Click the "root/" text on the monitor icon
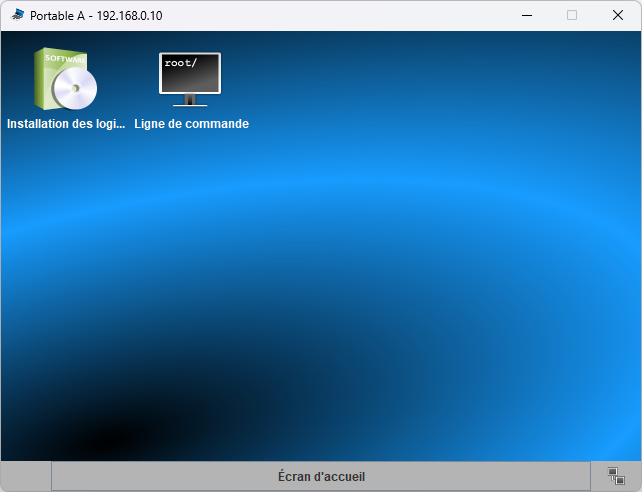 181,64
